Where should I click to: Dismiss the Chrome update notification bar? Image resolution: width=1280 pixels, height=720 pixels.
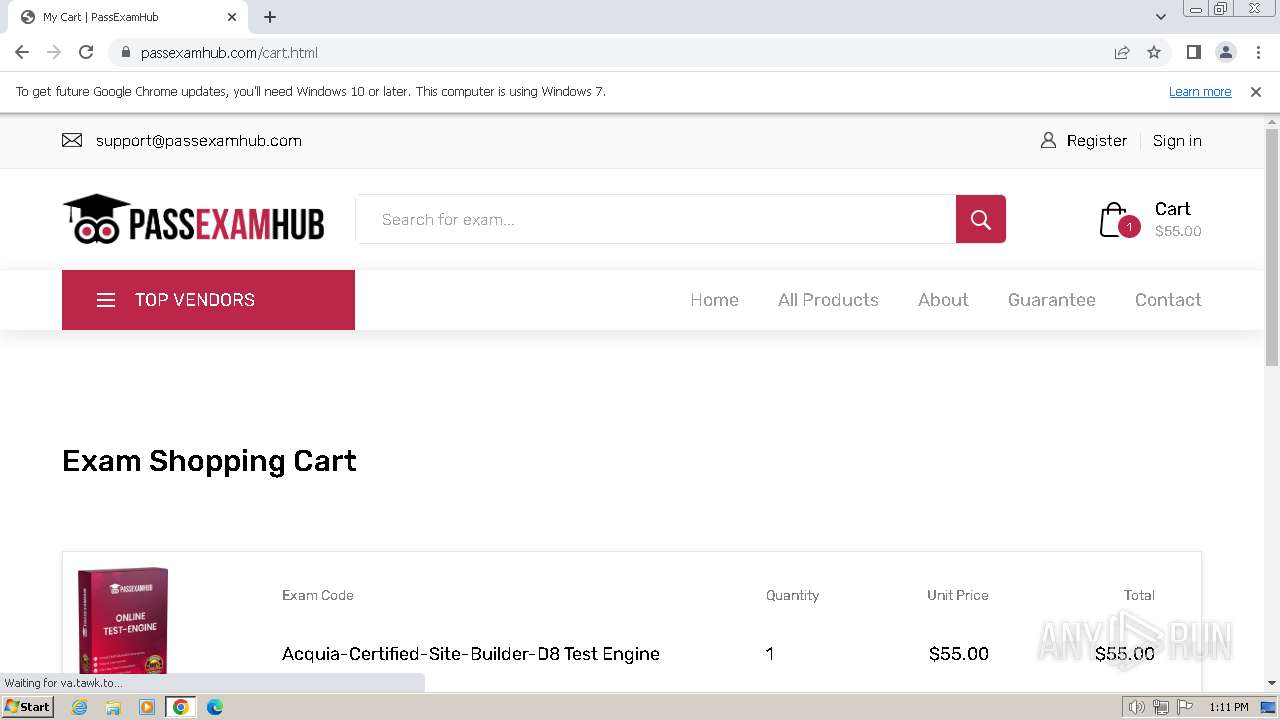click(1256, 92)
